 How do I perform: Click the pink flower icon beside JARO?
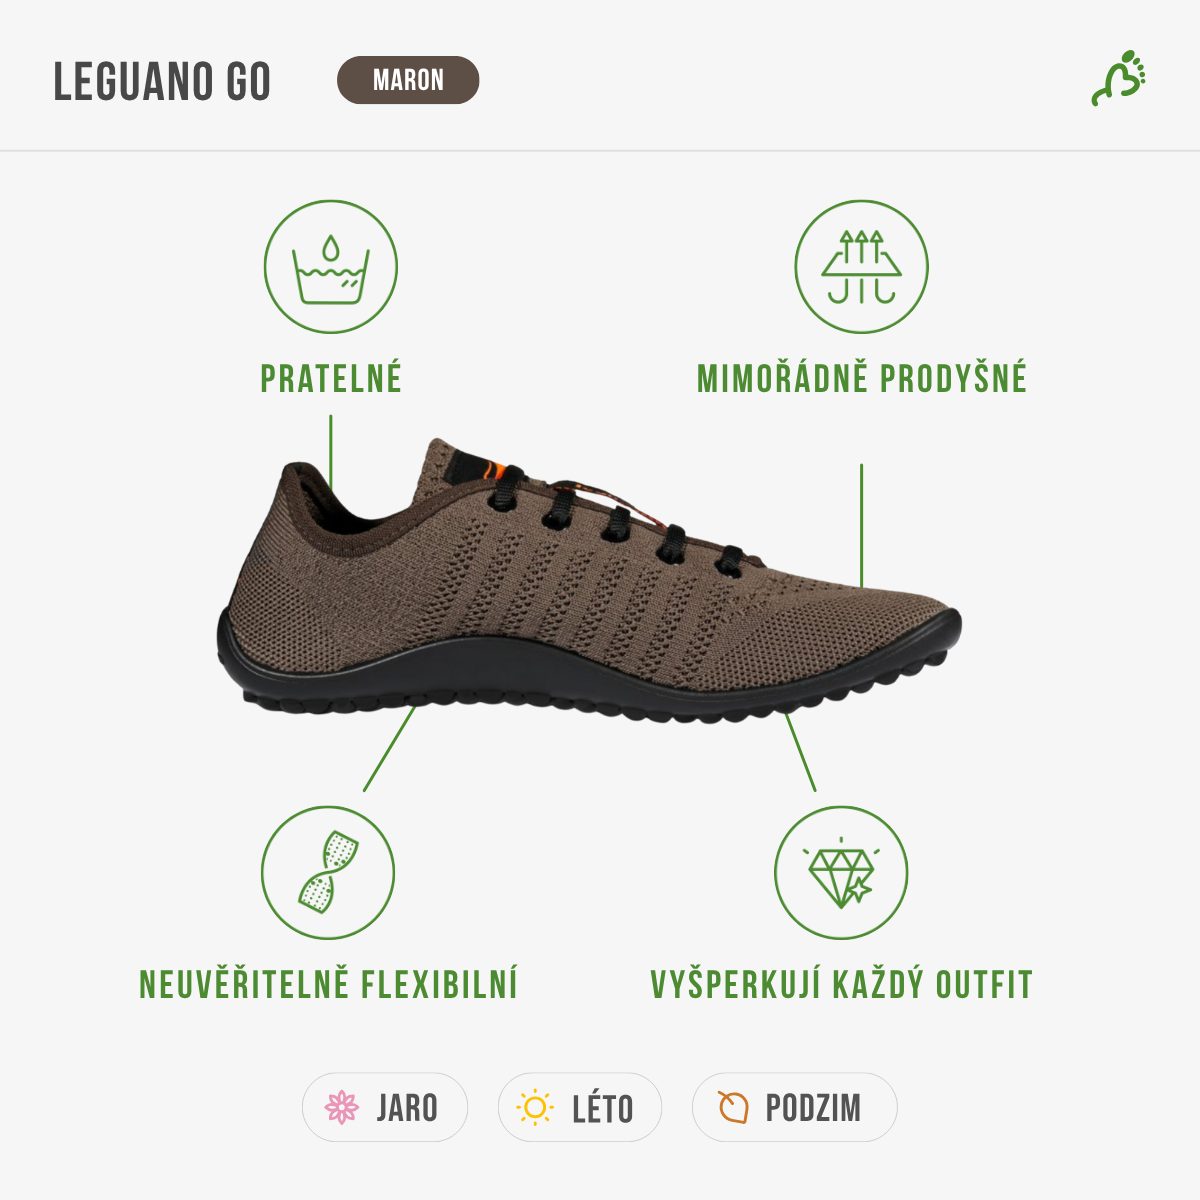click(342, 1107)
